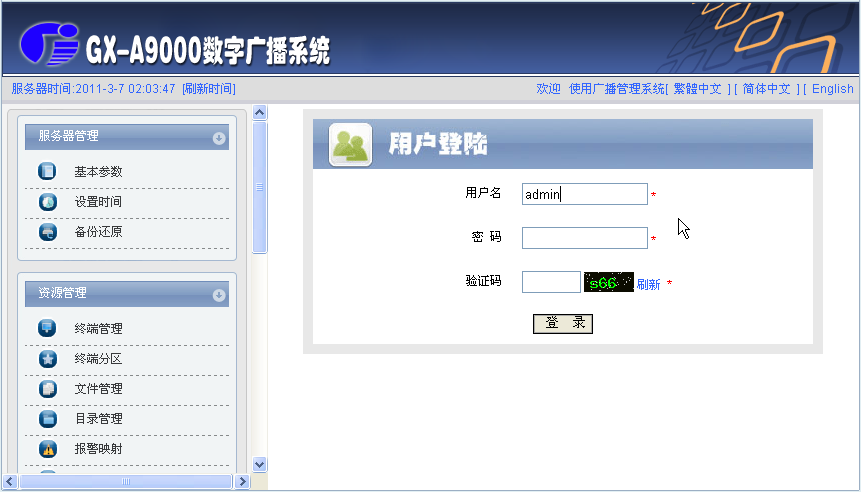Click the 终端管理 icon
Screen dimensions: 861x492
tap(48, 328)
